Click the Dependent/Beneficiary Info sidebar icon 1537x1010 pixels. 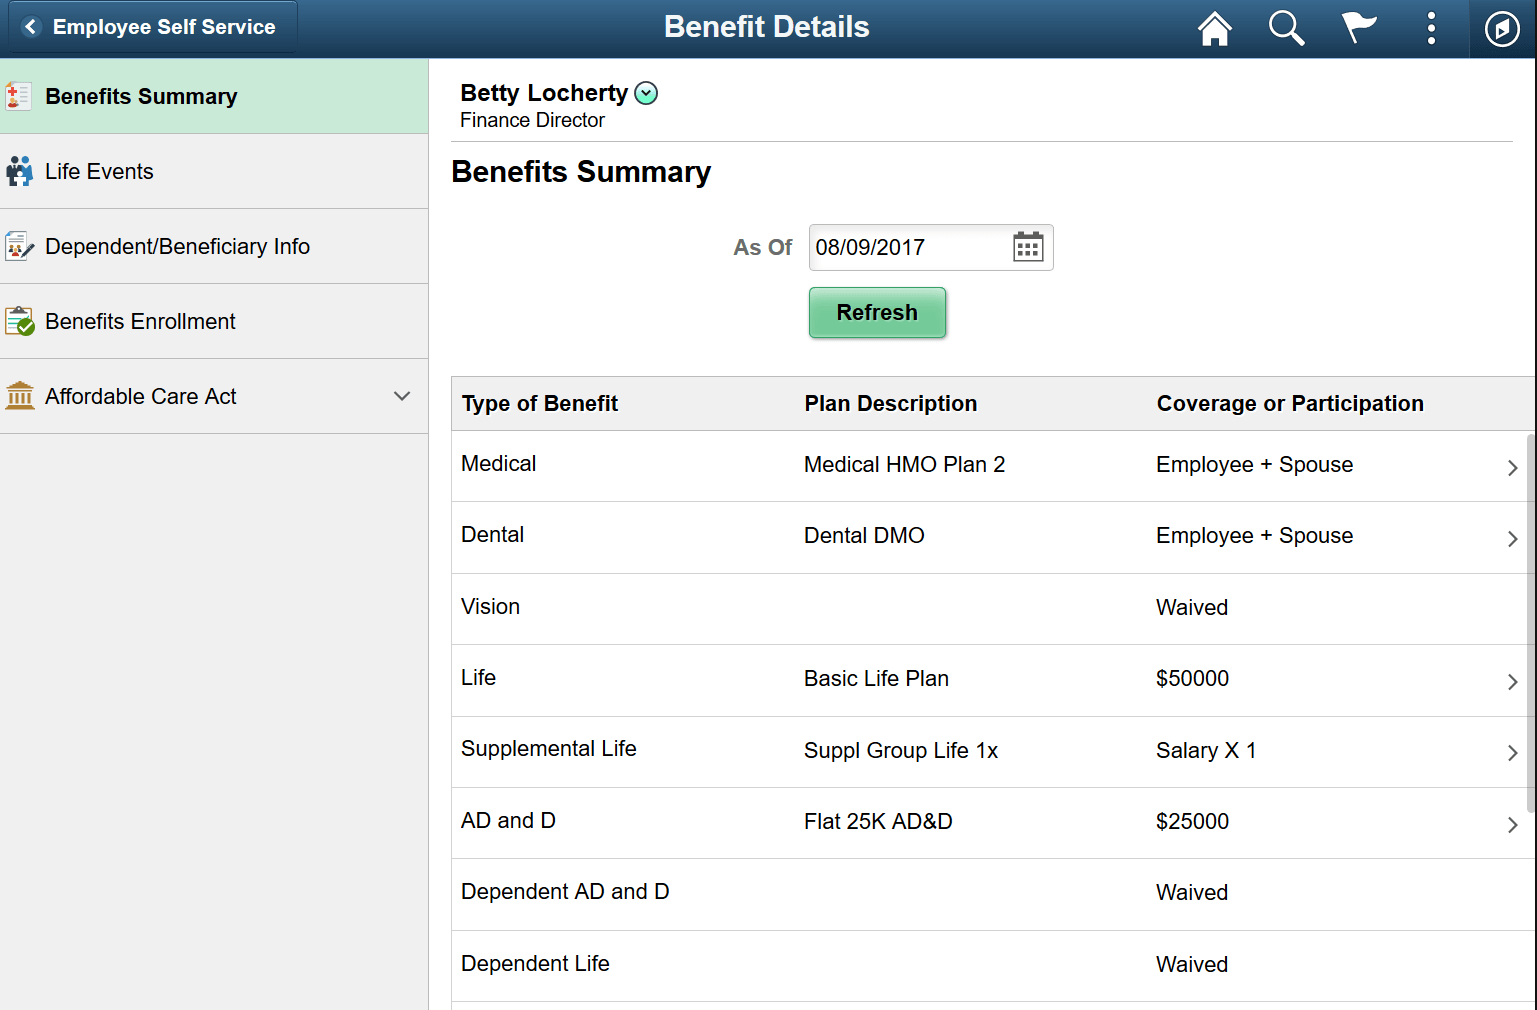(18, 246)
